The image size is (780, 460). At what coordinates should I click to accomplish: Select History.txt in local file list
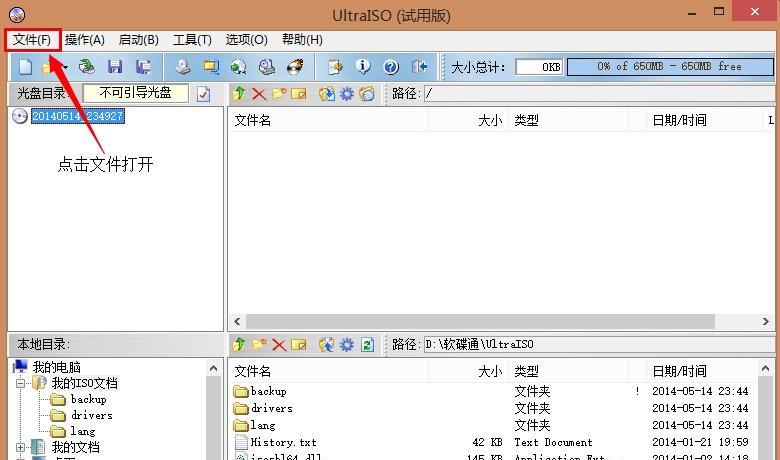(284, 442)
